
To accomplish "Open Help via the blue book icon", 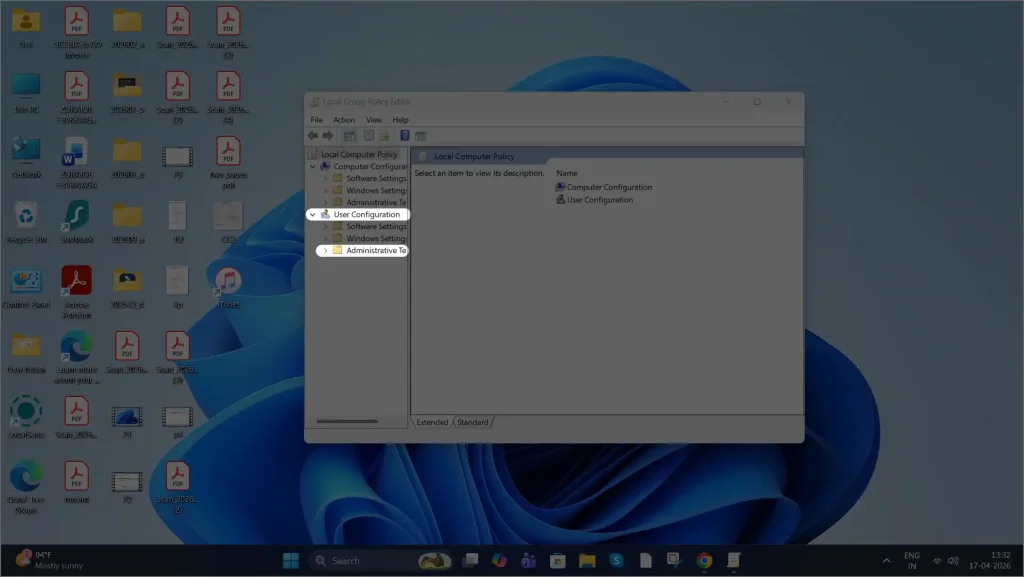I will pyautogui.click(x=404, y=136).
